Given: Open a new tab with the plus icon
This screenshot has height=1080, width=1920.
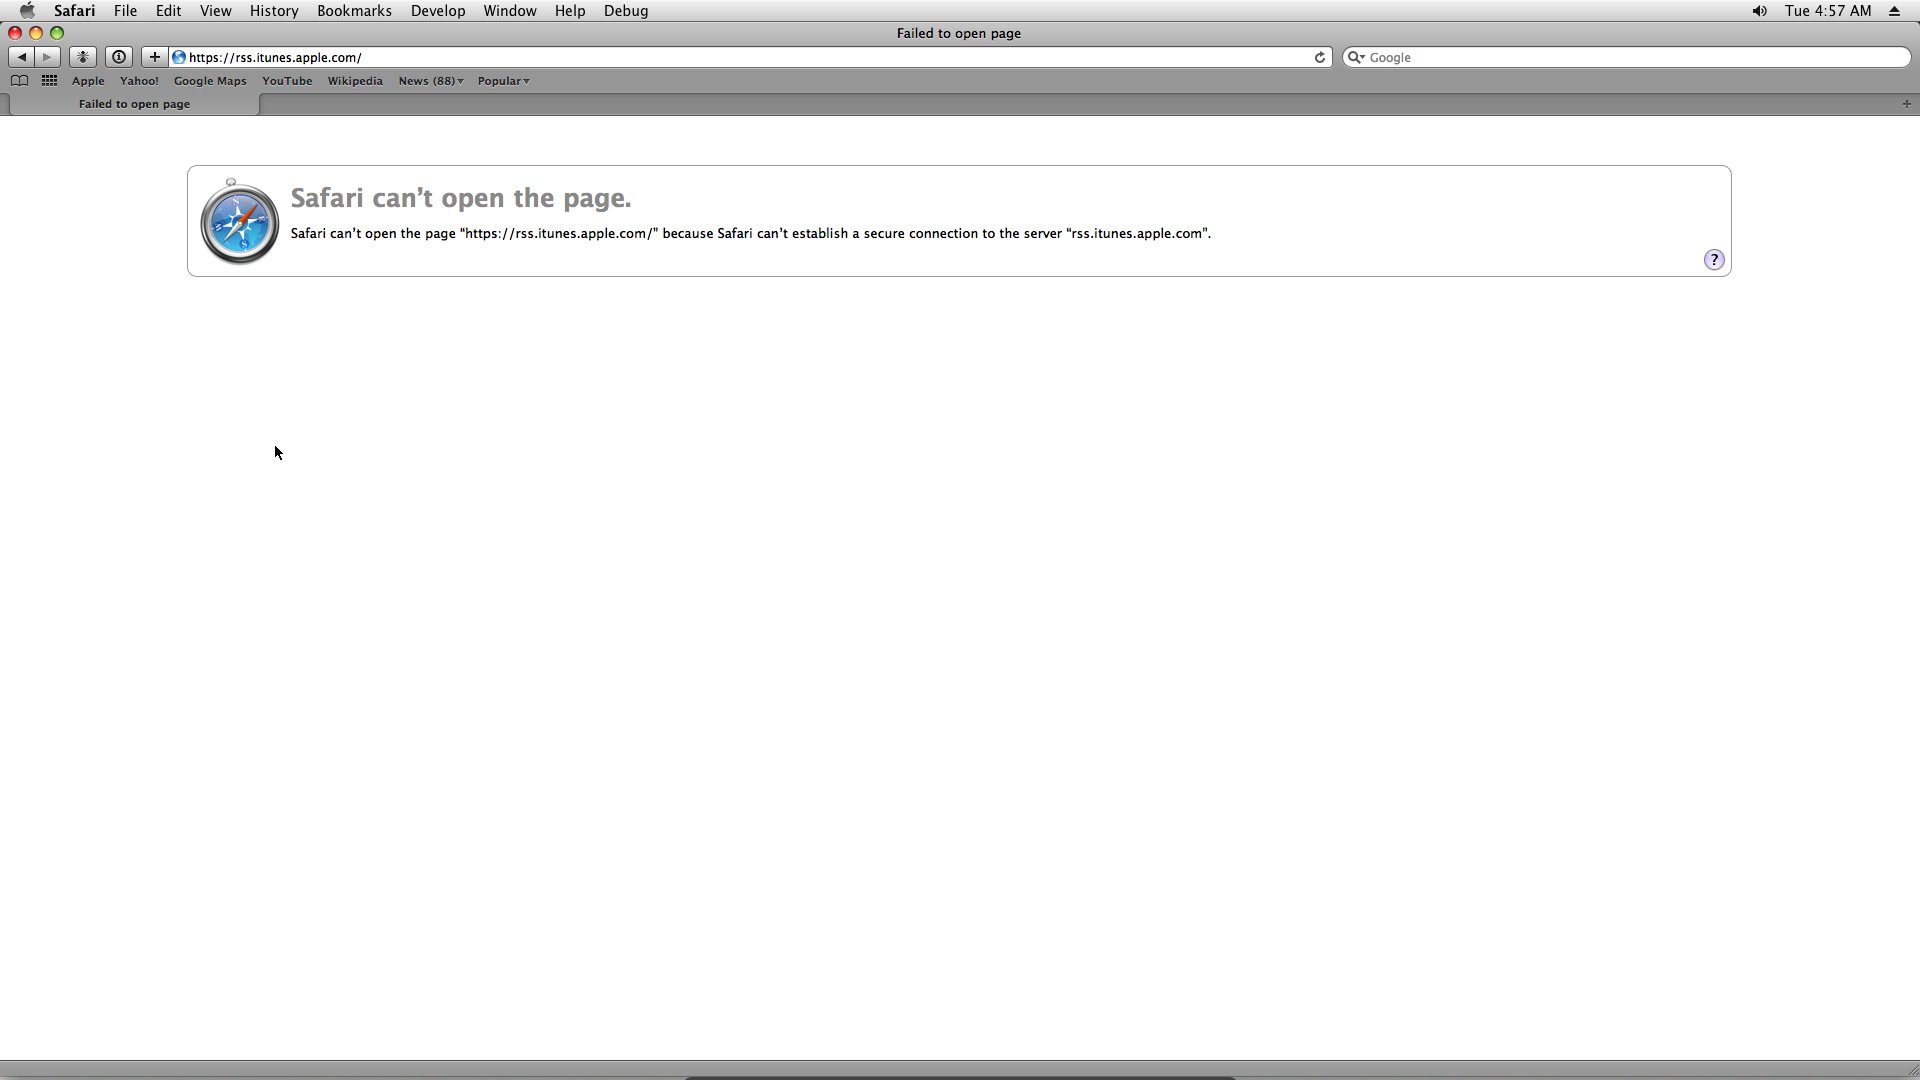Looking at the screenshot, I should 1906,104.
